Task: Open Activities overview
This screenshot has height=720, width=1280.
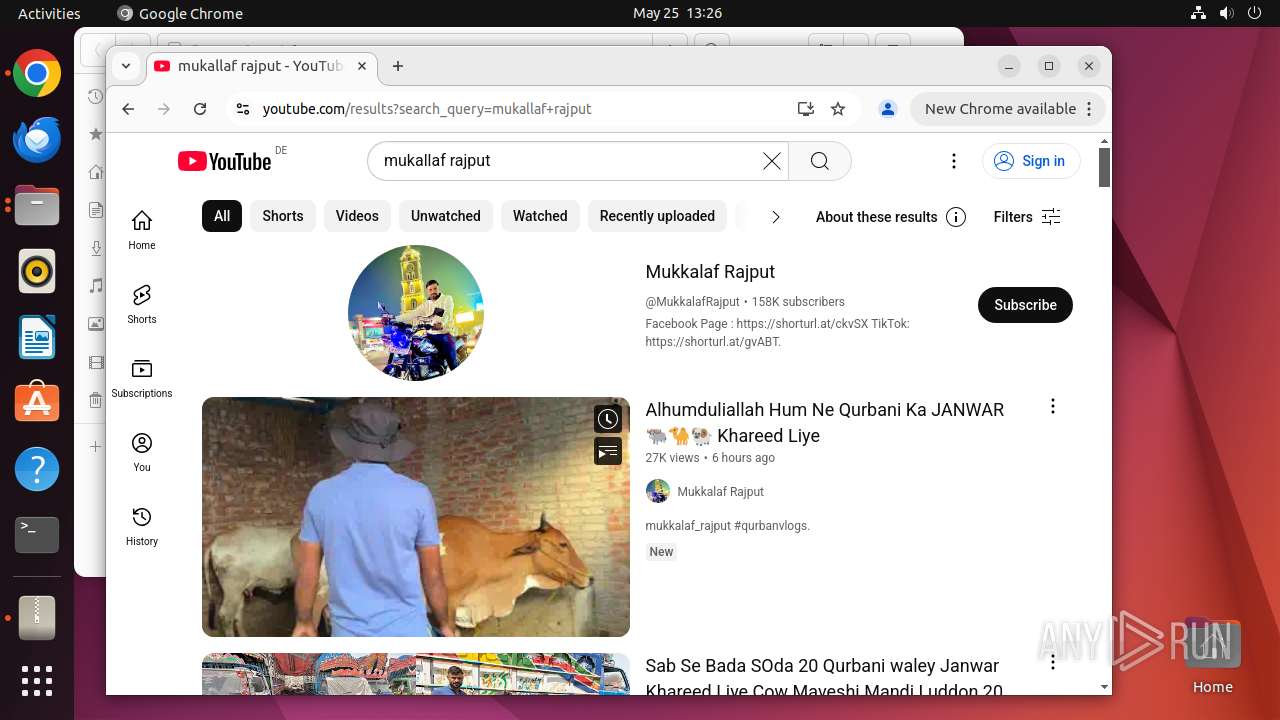Action: (49, 13)
